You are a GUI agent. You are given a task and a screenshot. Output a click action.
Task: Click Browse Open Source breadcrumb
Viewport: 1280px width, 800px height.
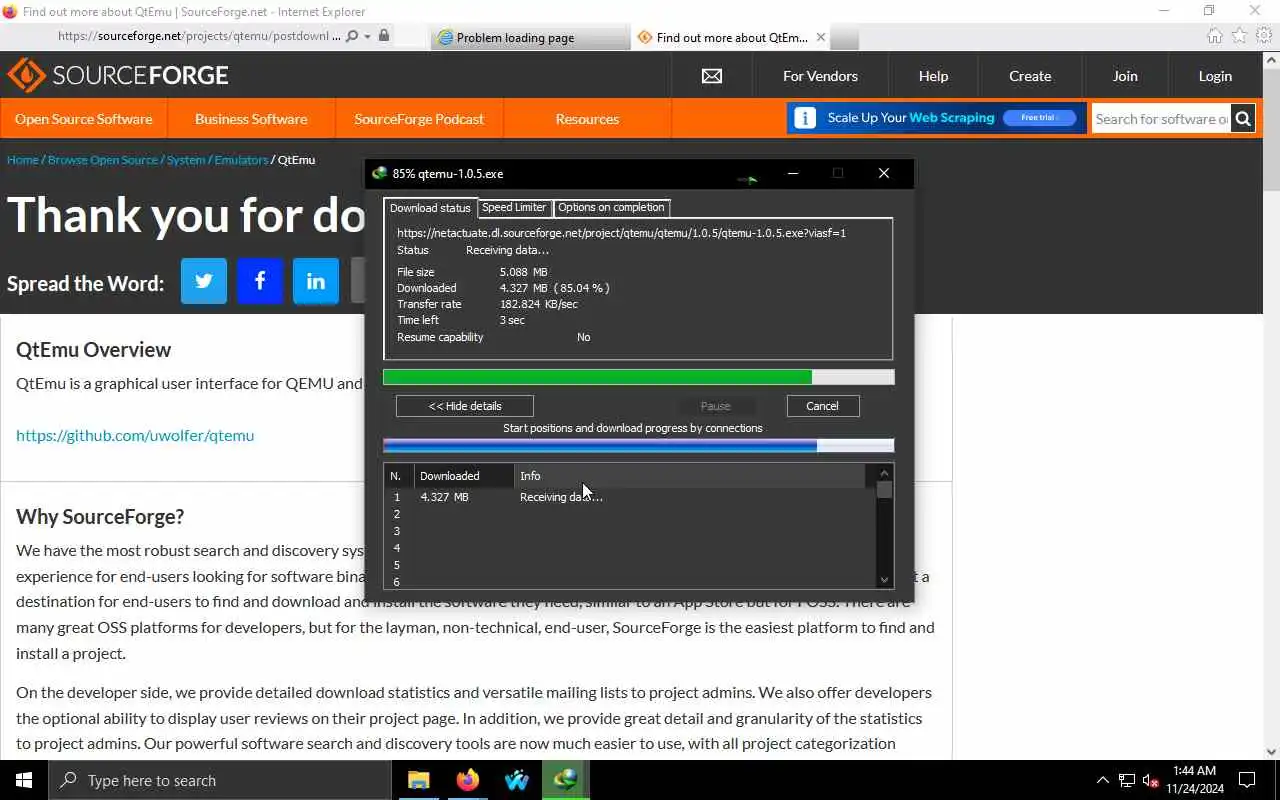click(x=103, y=160)
